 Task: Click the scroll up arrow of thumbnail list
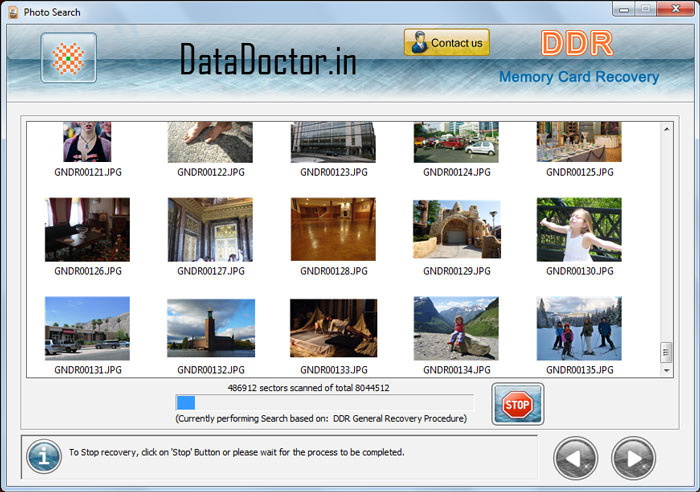[667, 129]
